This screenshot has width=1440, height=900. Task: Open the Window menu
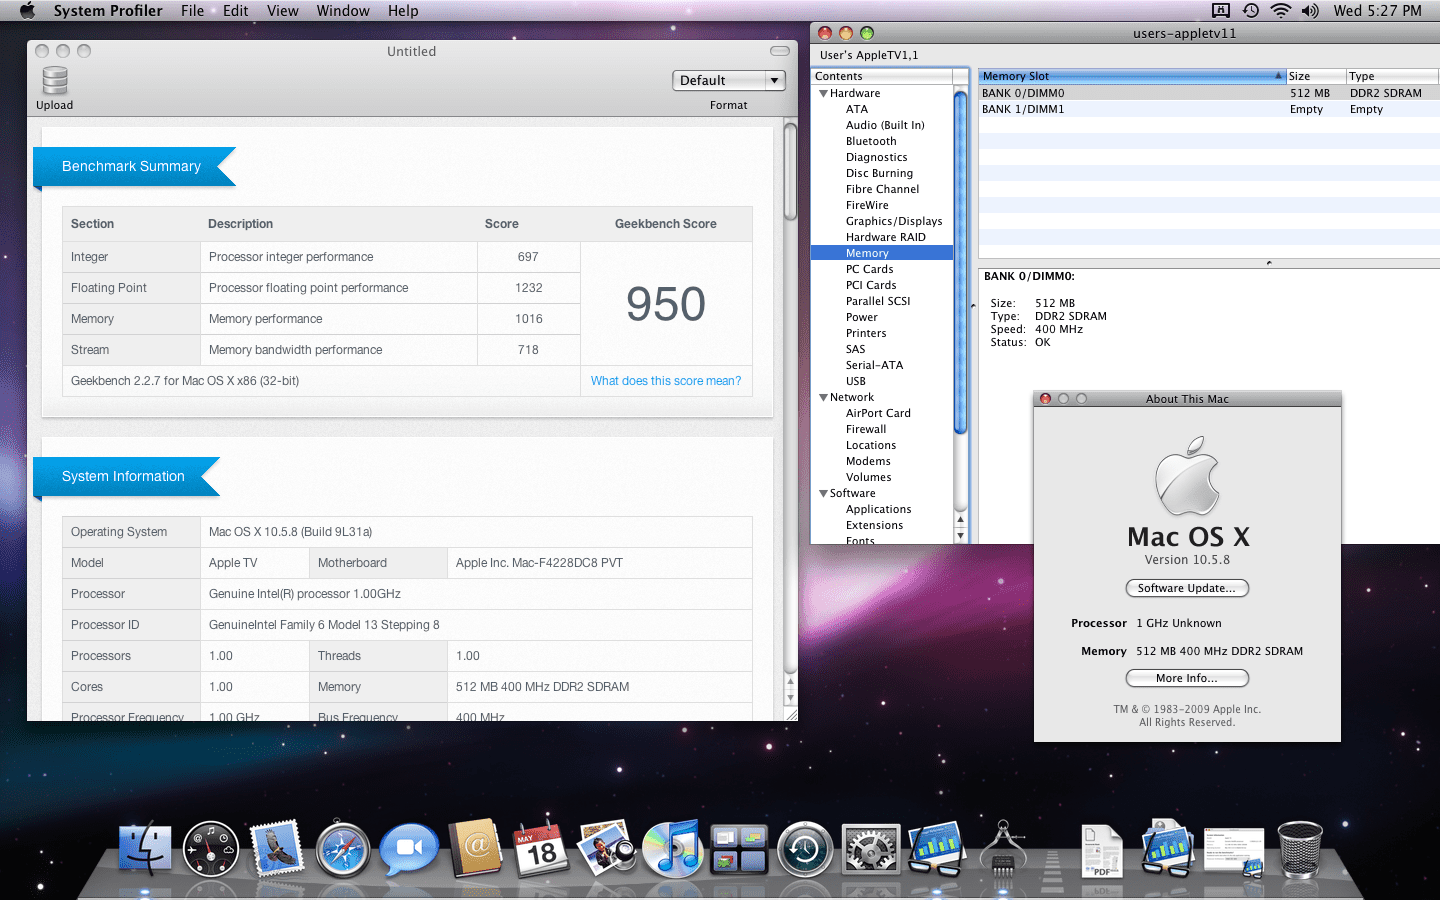tap(343, 11)
